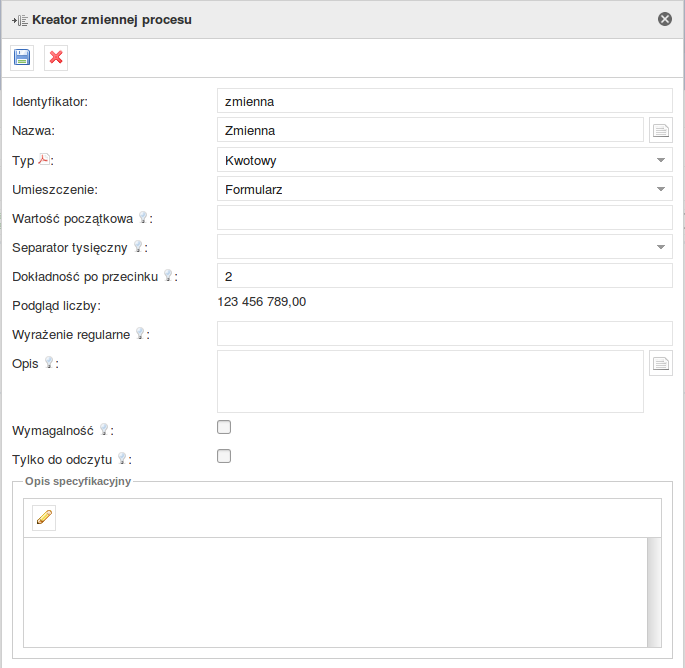
Task: Check the Tylko do odczytu checkbox
Action: point(224,457)
